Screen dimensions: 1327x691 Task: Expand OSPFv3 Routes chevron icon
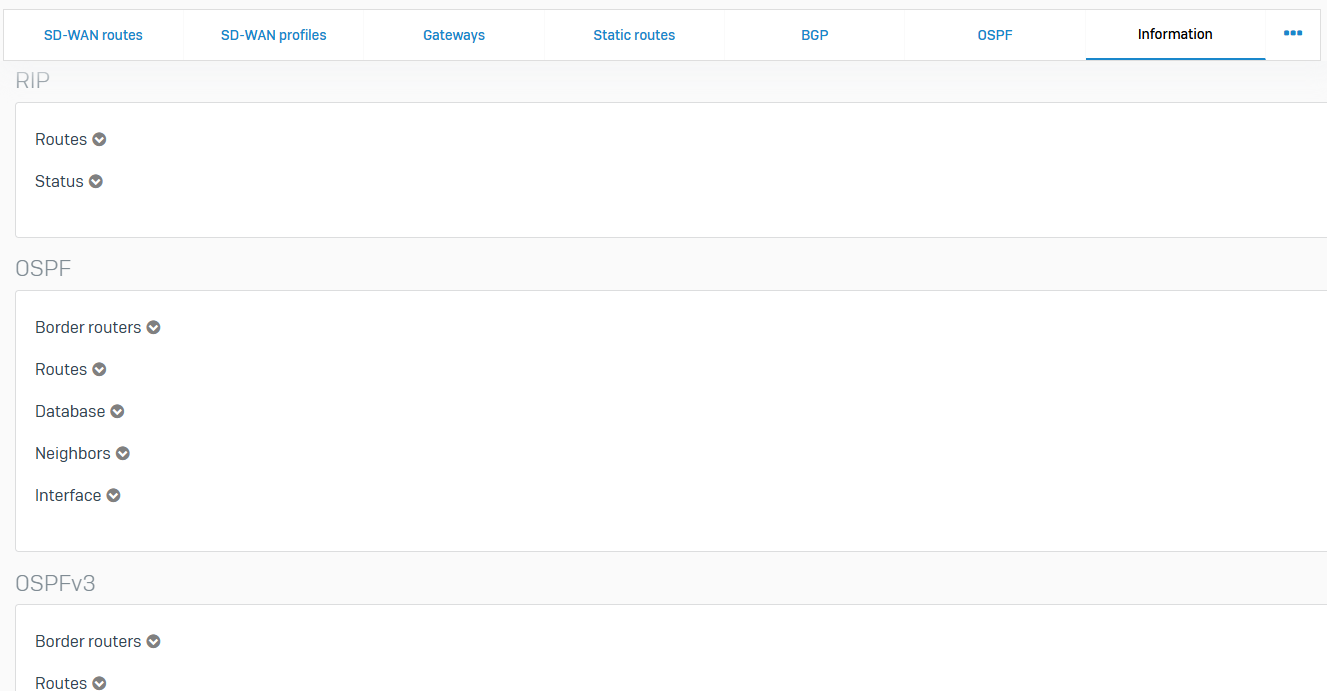click(x=99, y=683)
